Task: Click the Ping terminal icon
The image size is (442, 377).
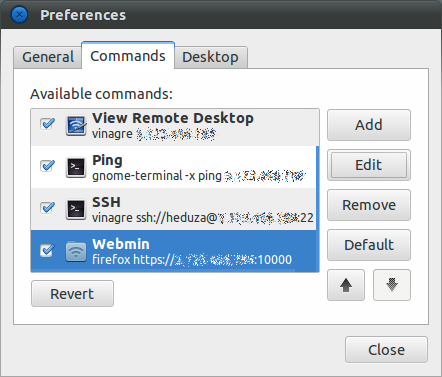Action: pyautogui.click(x=76, y=167)
